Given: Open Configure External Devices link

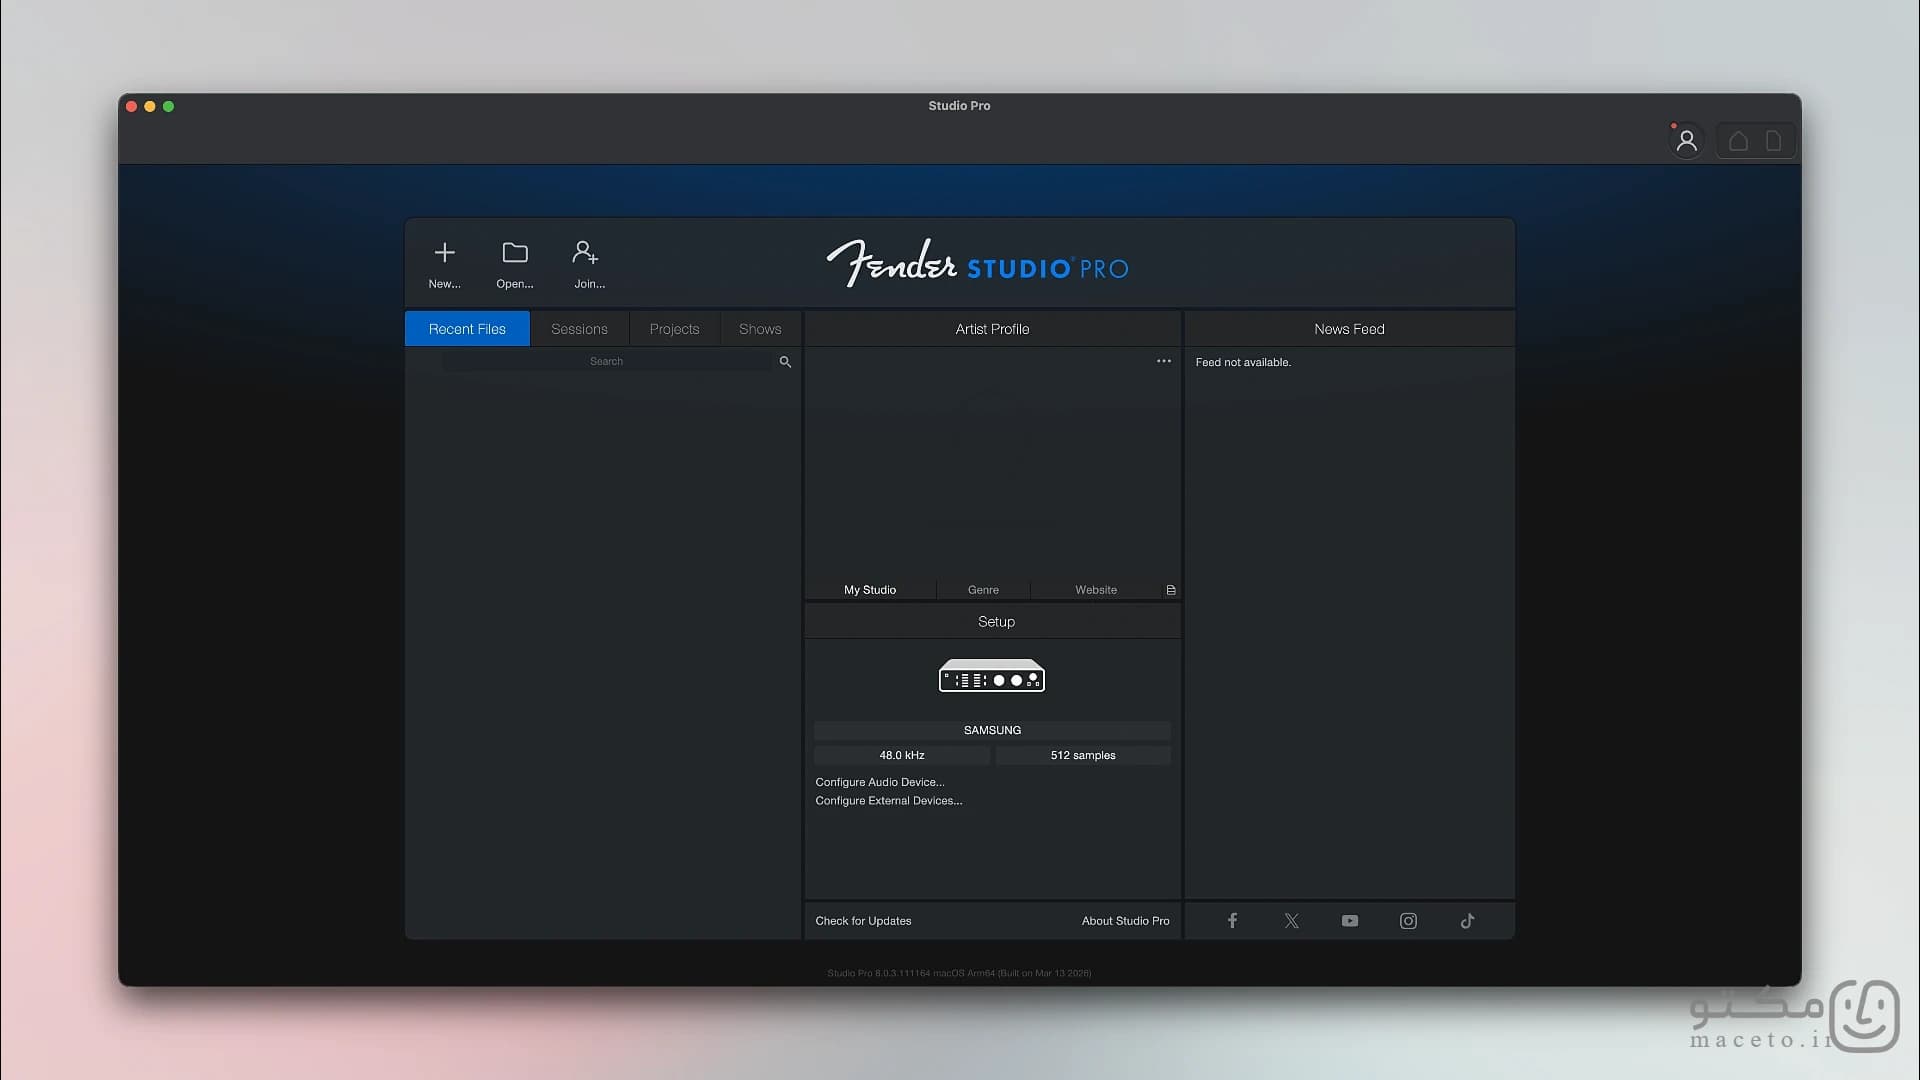Looking at the screenshot, I should (x=888, y=801).
